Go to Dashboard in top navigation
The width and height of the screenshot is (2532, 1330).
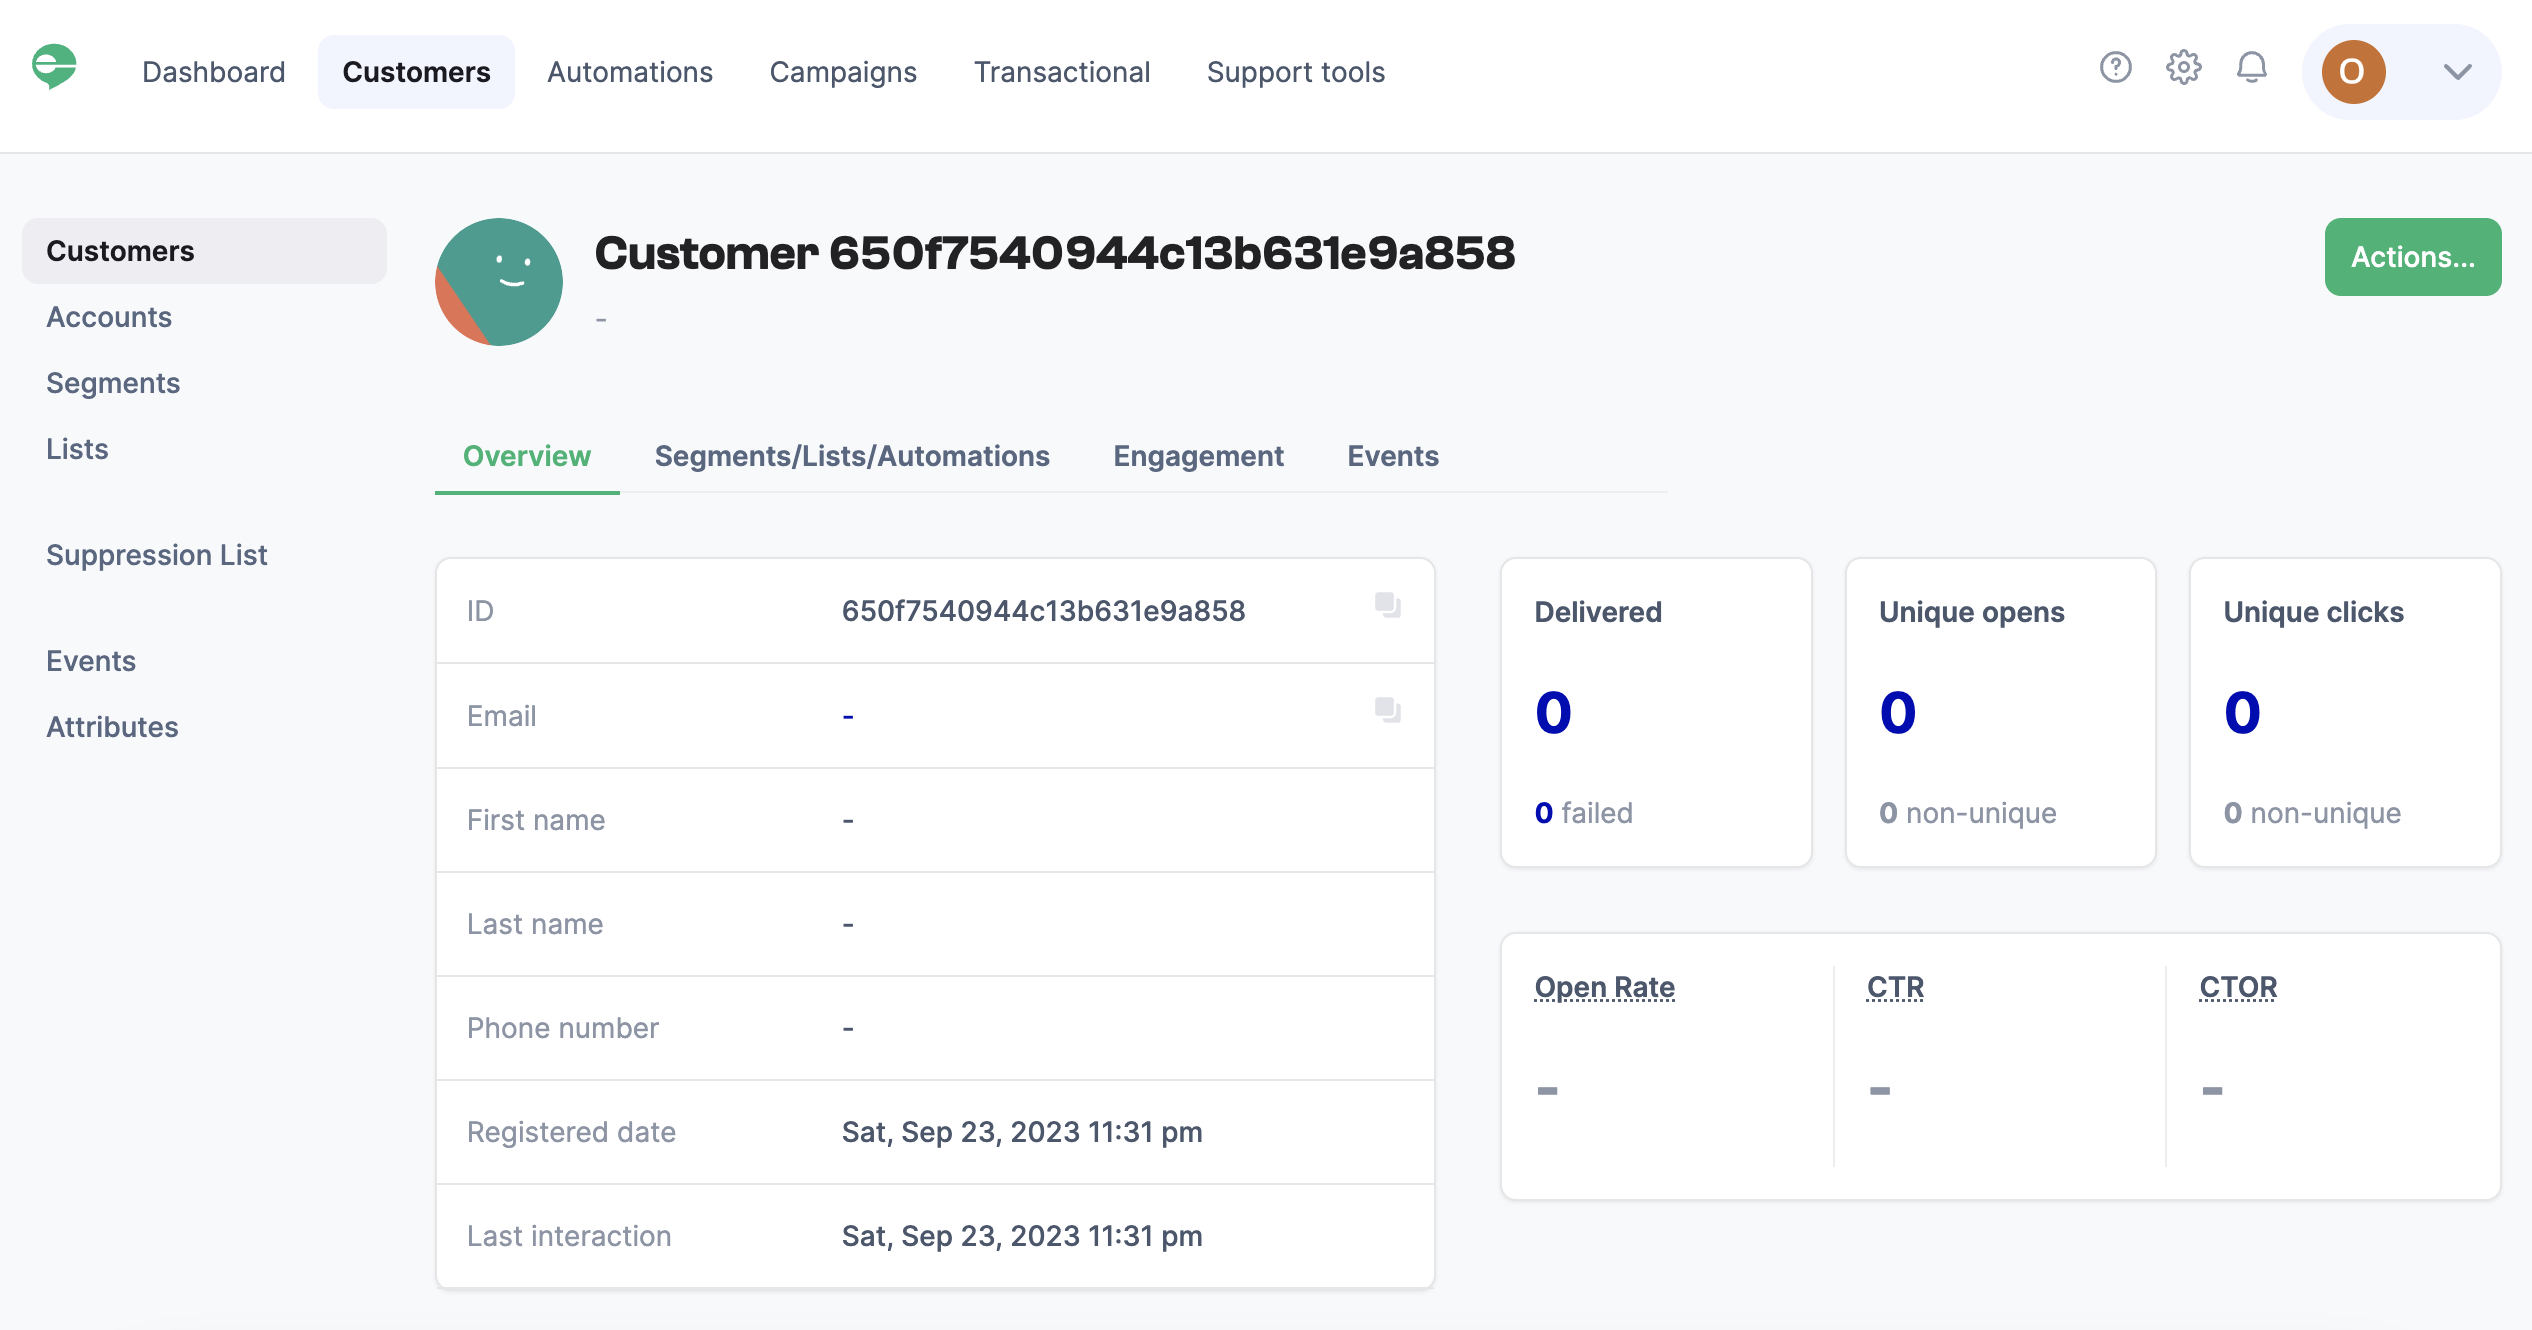pos(214,72)
